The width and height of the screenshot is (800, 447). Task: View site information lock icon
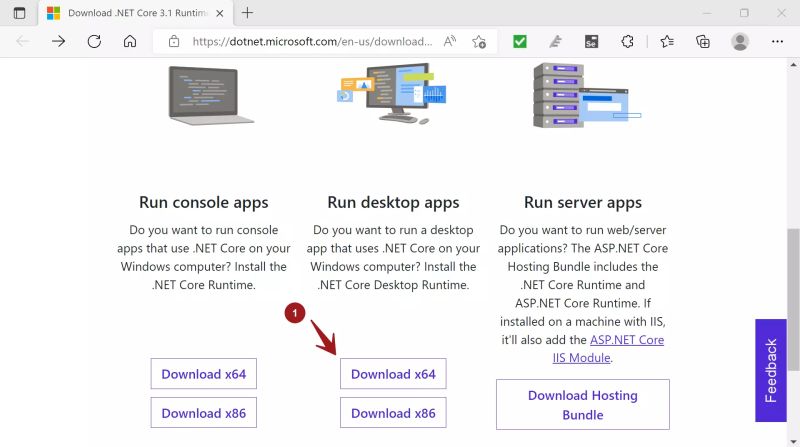click(174, 41)
